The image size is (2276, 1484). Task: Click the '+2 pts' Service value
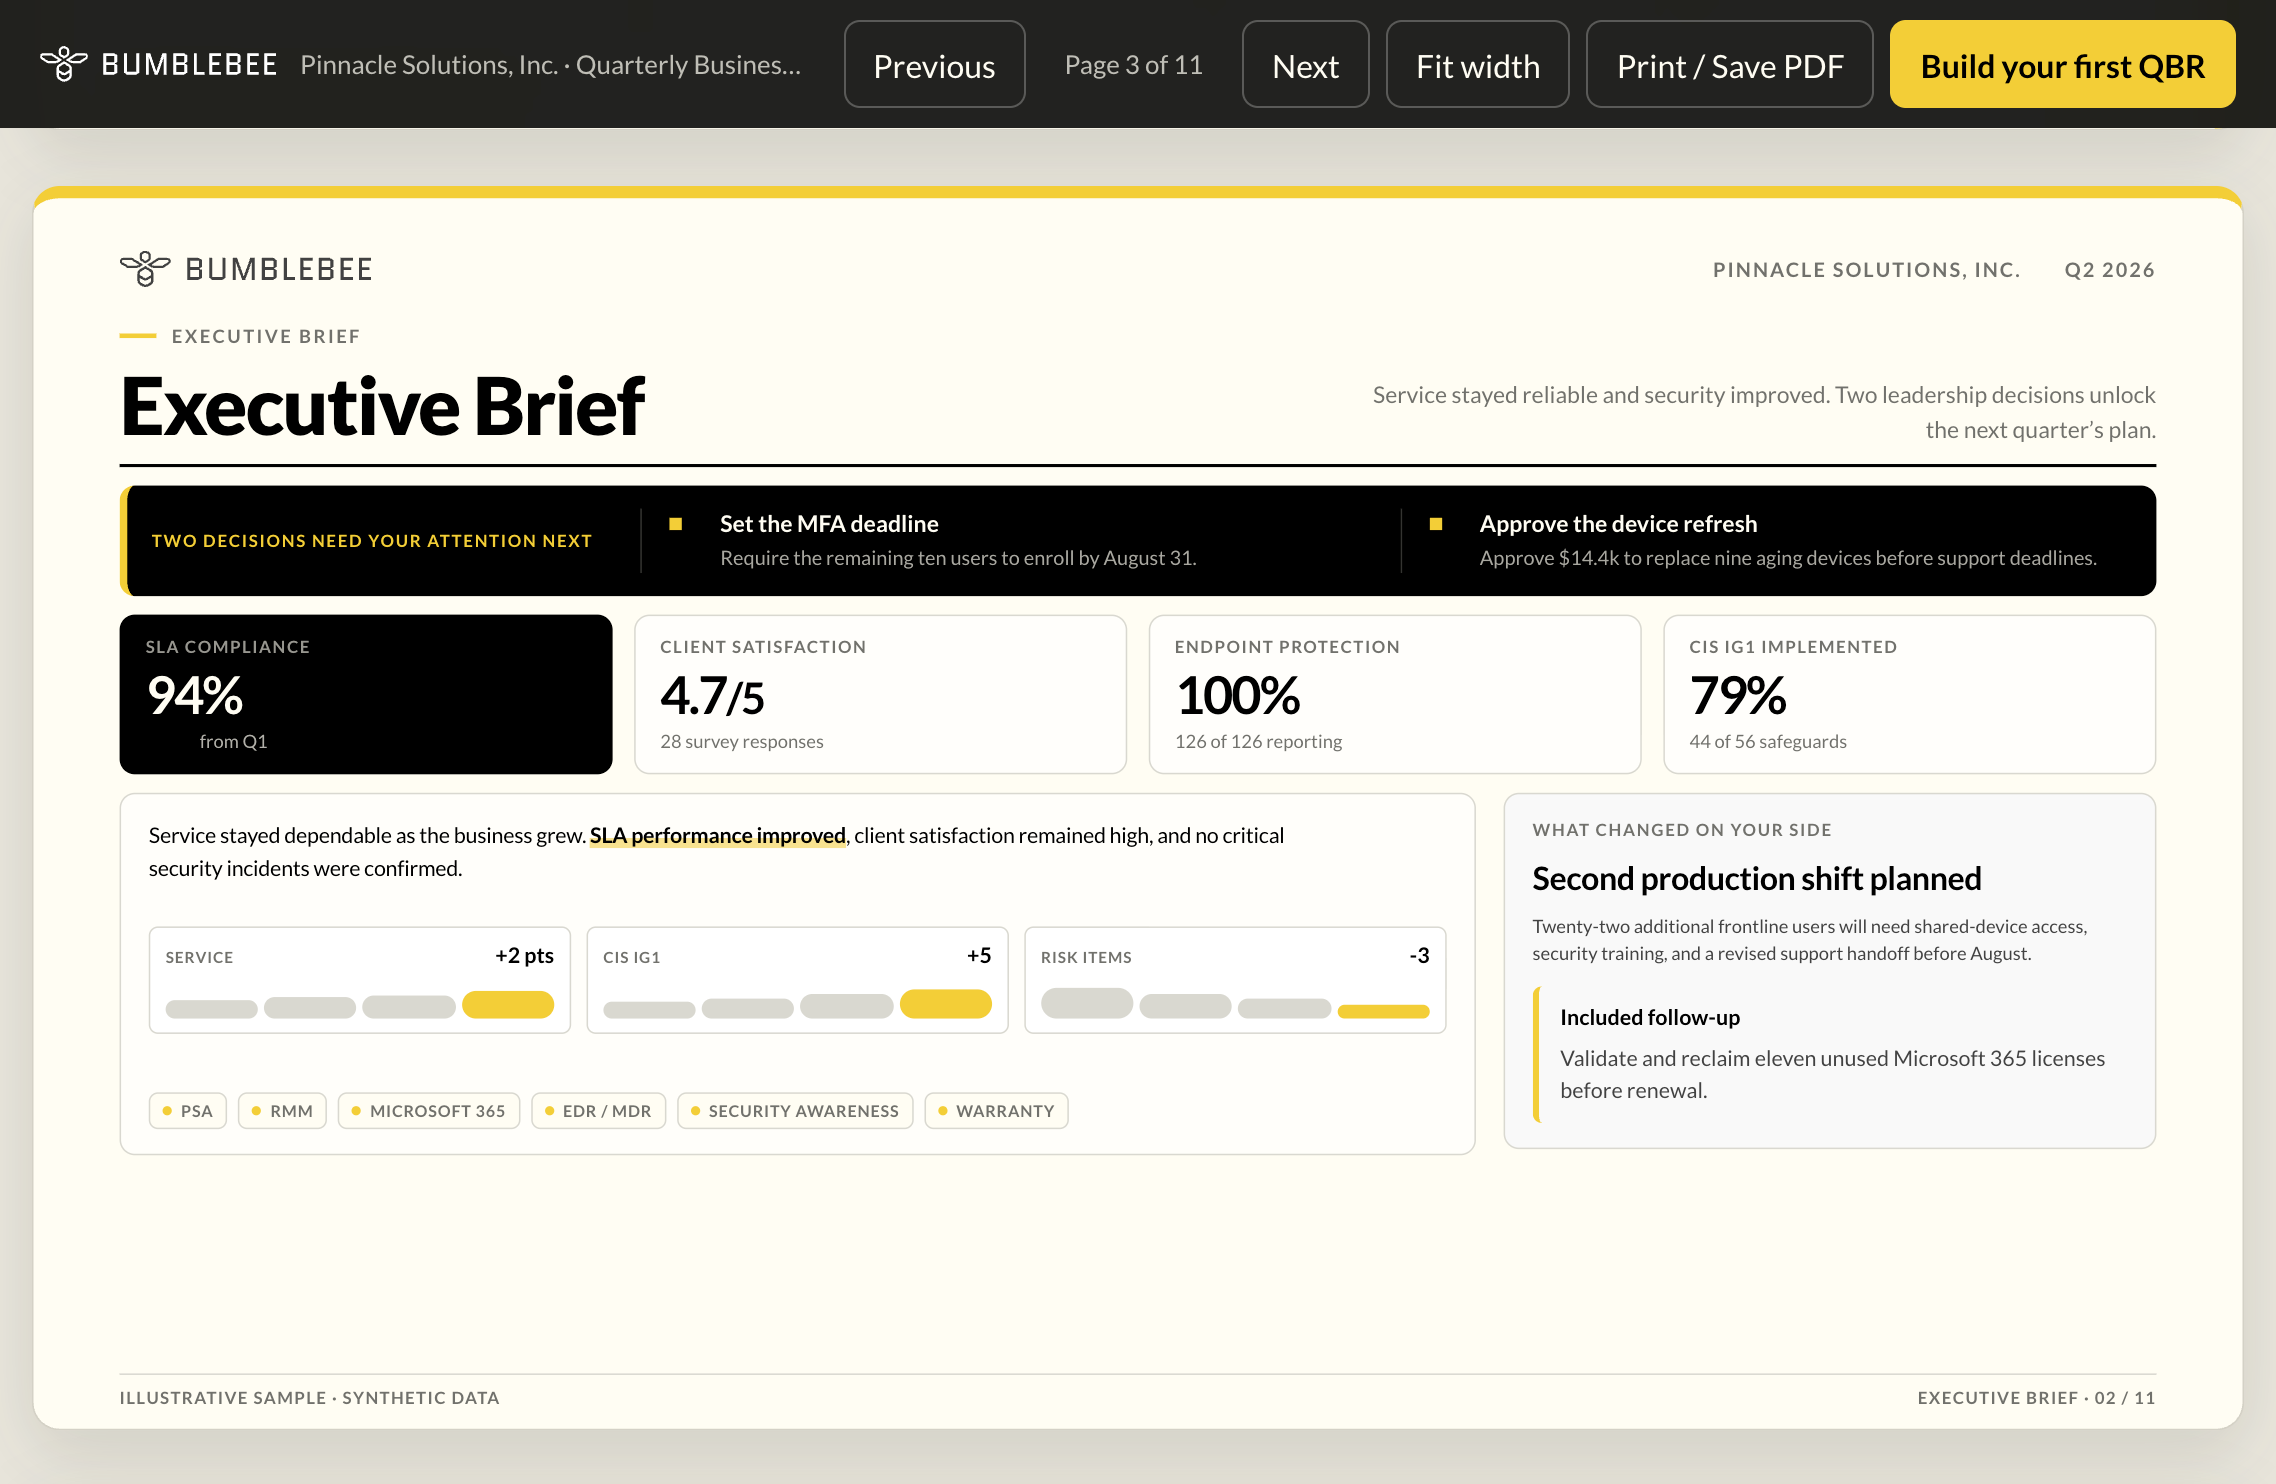tap(525, 955)
